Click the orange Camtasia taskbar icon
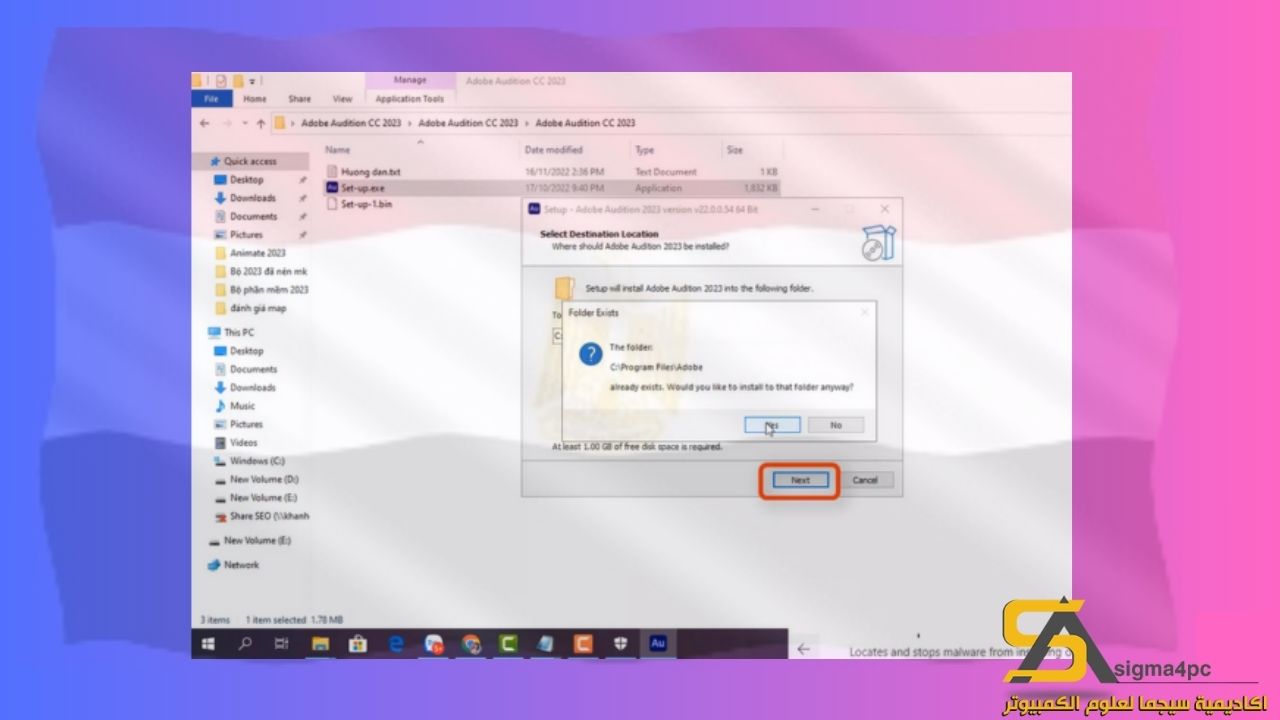Image resolution: width=1280 pixels, height=720 pixels. pos(583,645)
